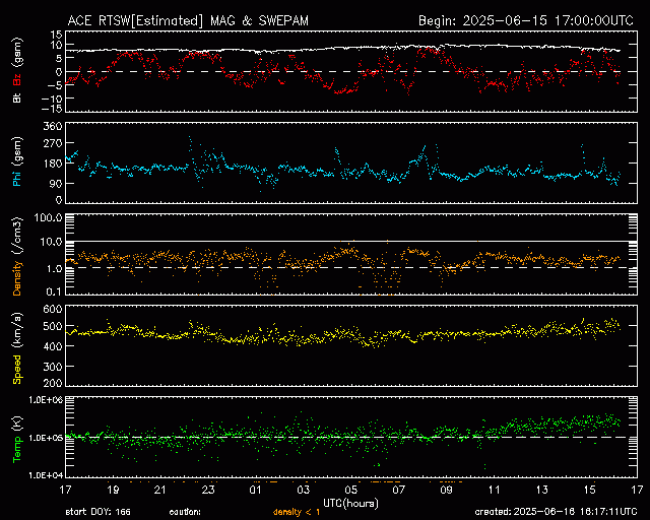Click the '23' hour label on the time axis
The width and height of the screenshot is (650, 520).
[x=208, y=490]
